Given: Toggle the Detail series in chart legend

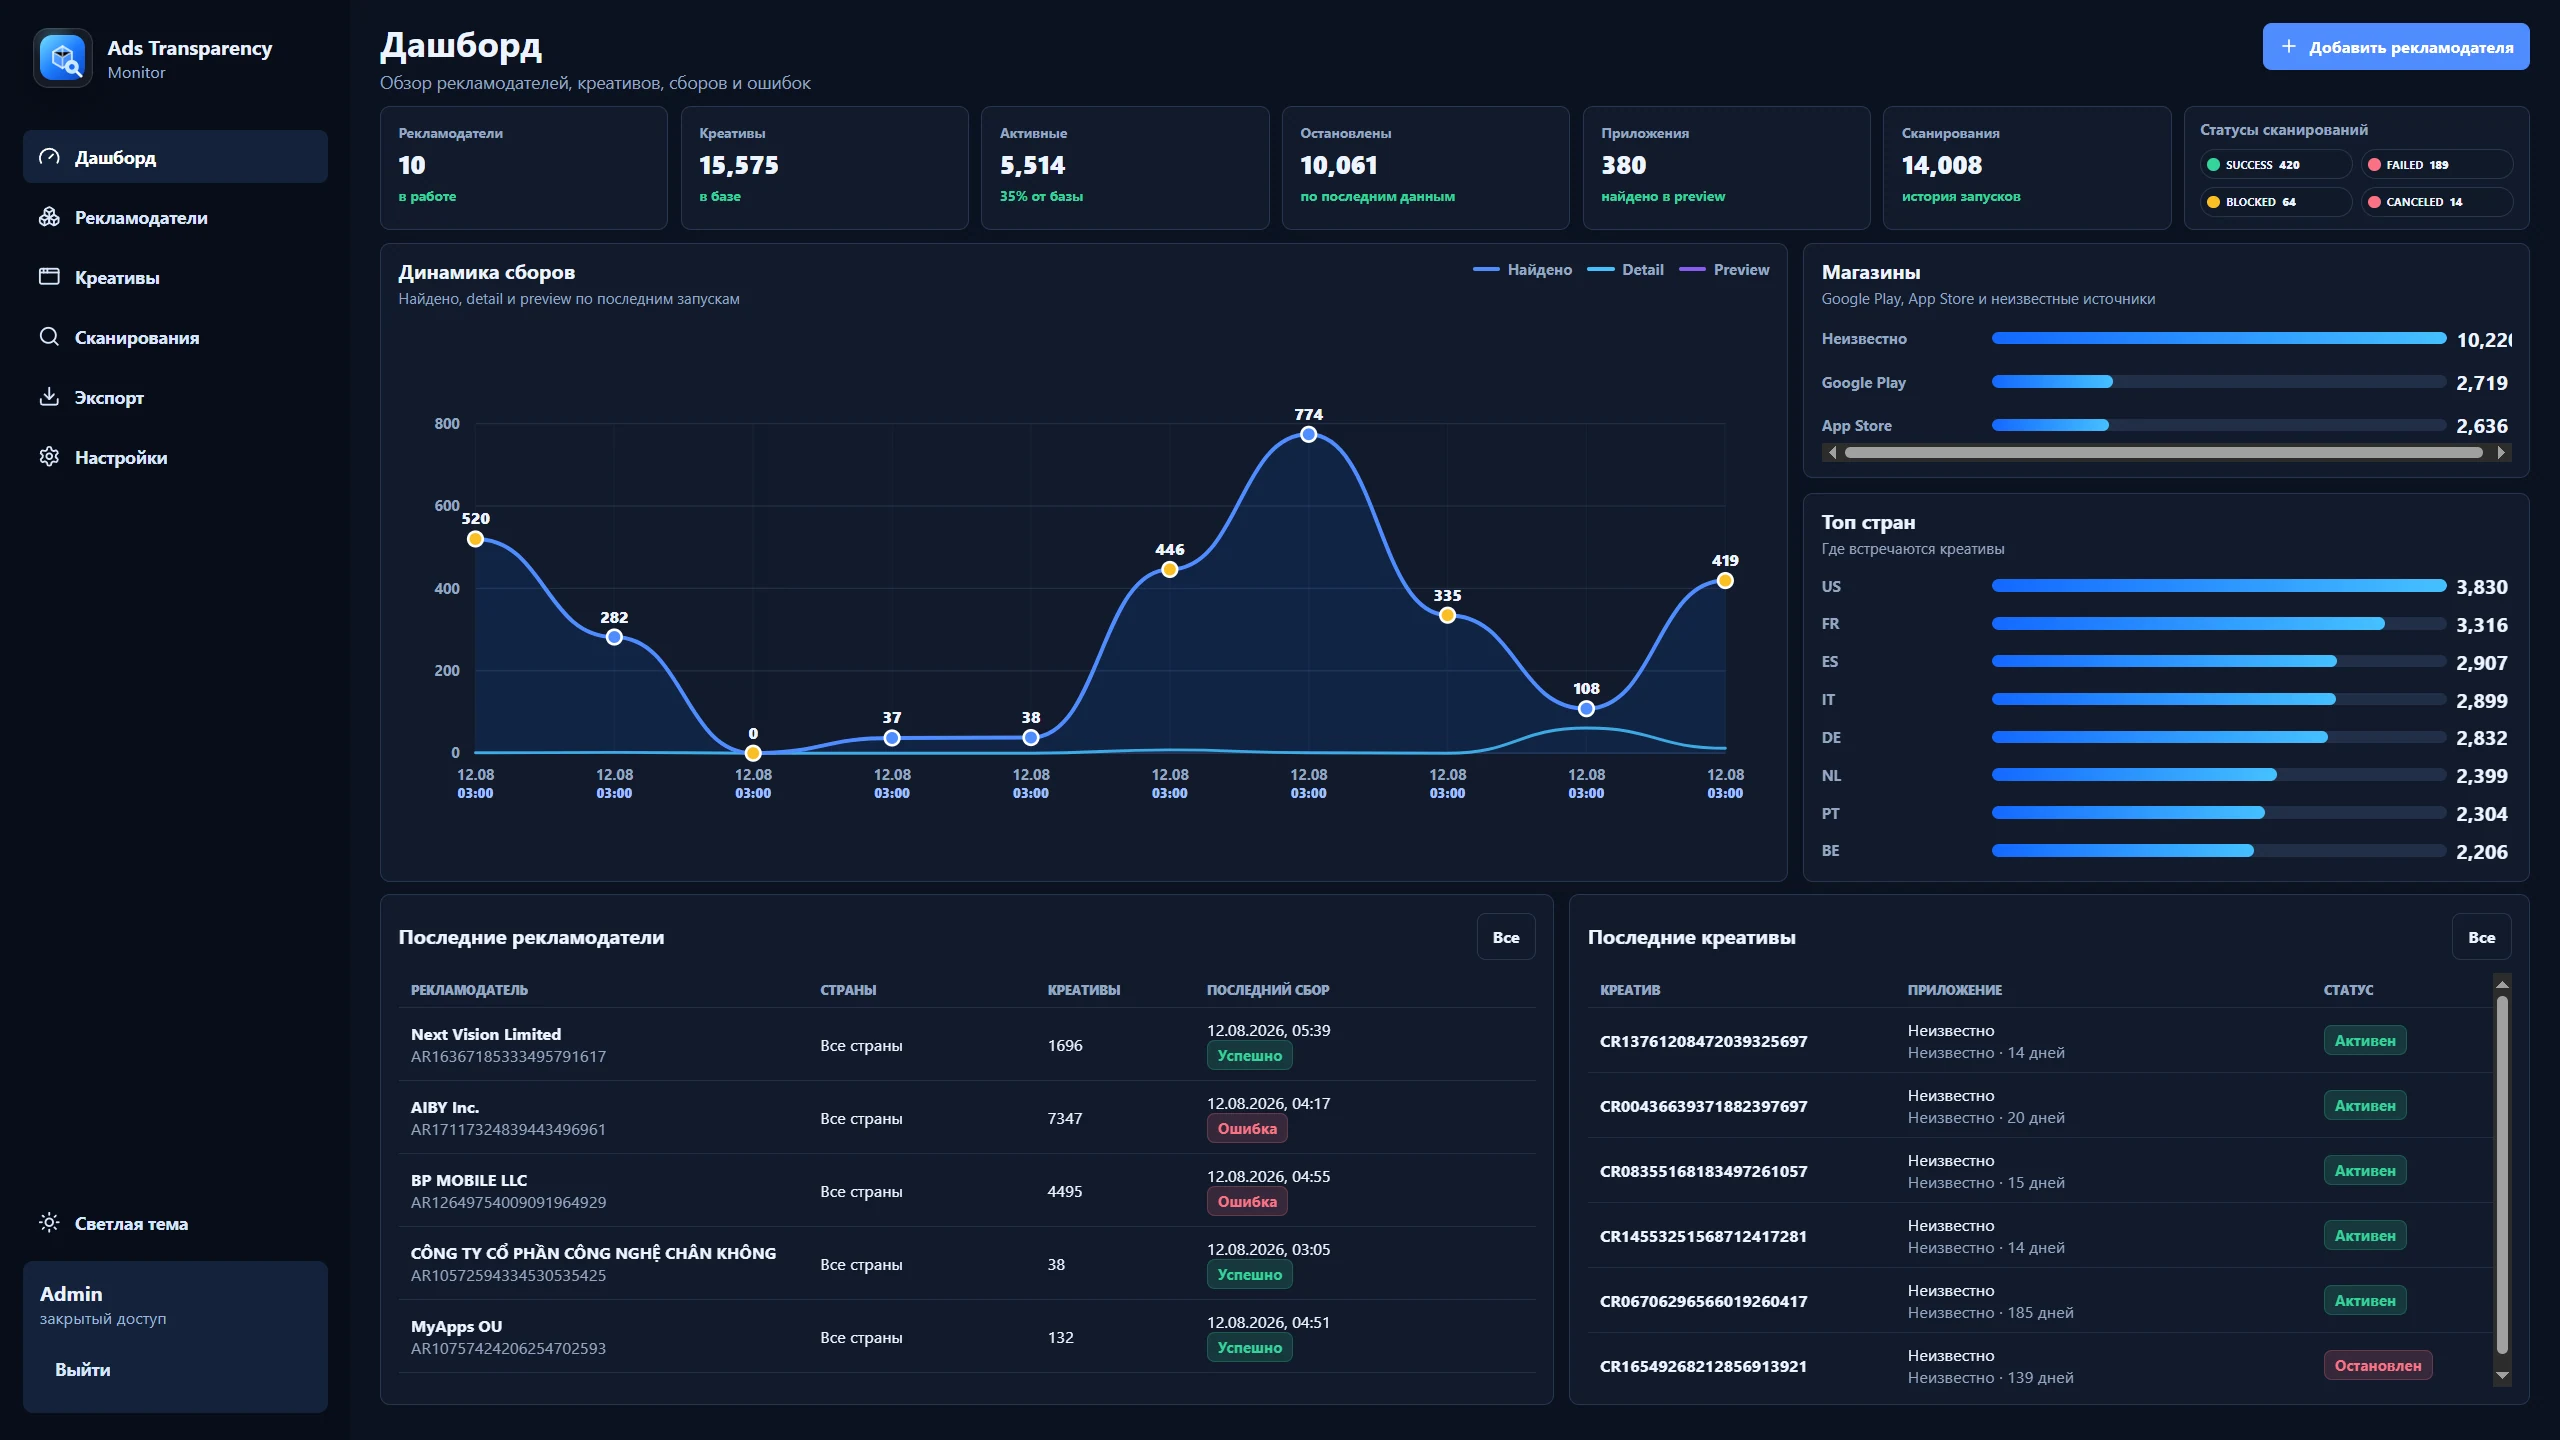Looking at the screenshot, I should click(1625, 270).
